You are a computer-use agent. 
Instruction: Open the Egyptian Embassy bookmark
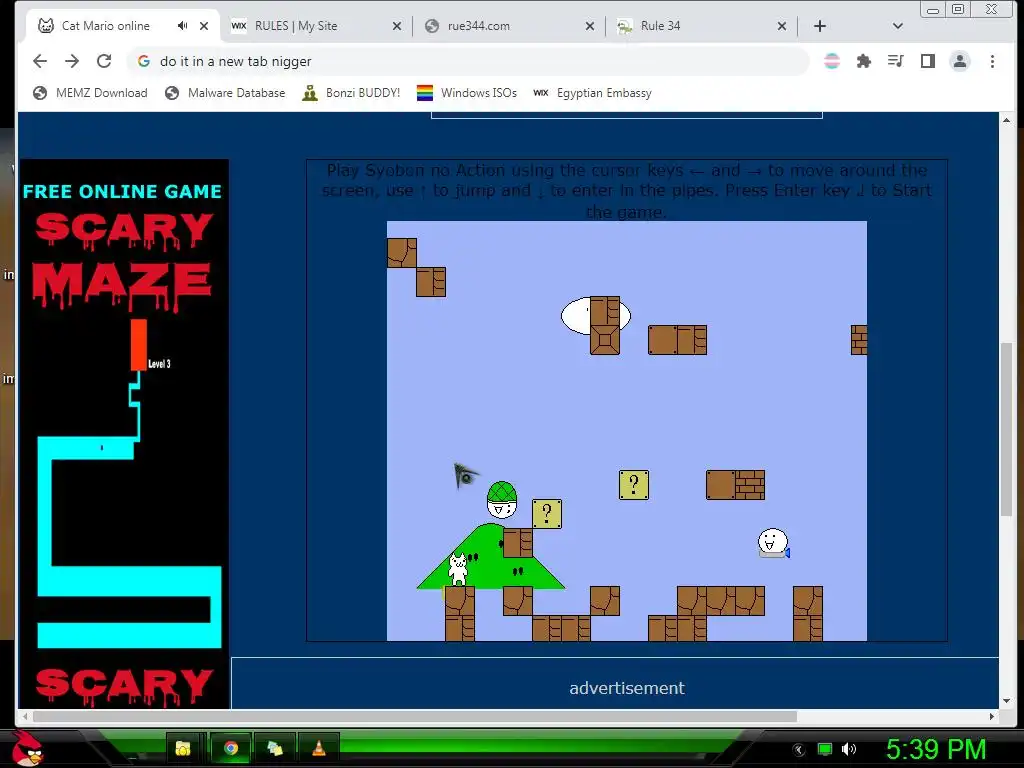(592, 93)
